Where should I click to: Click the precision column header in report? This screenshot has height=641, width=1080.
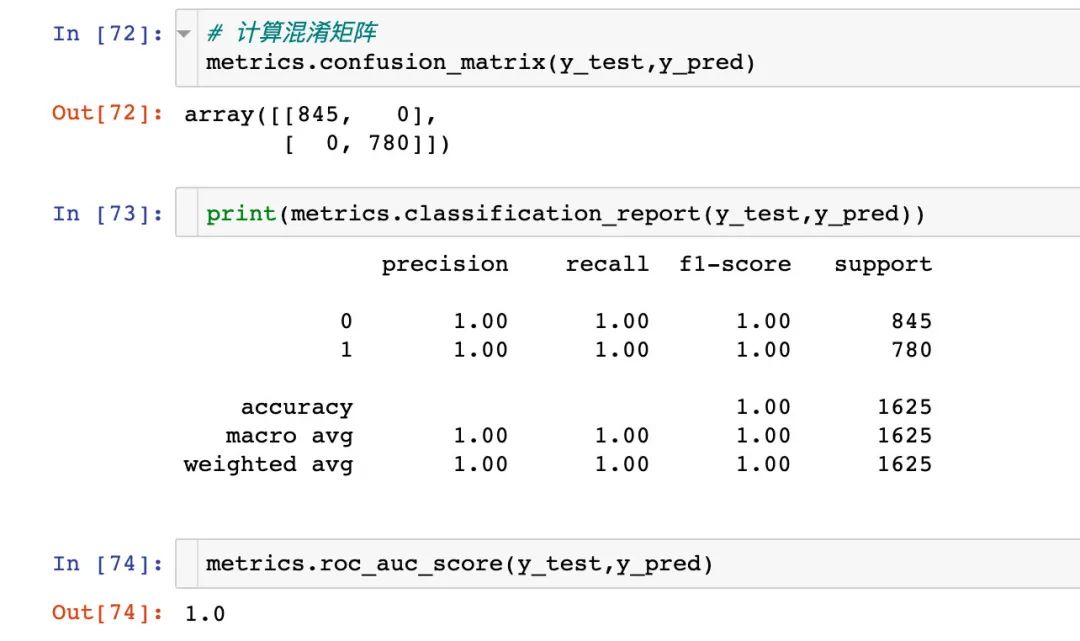(445, 264)
